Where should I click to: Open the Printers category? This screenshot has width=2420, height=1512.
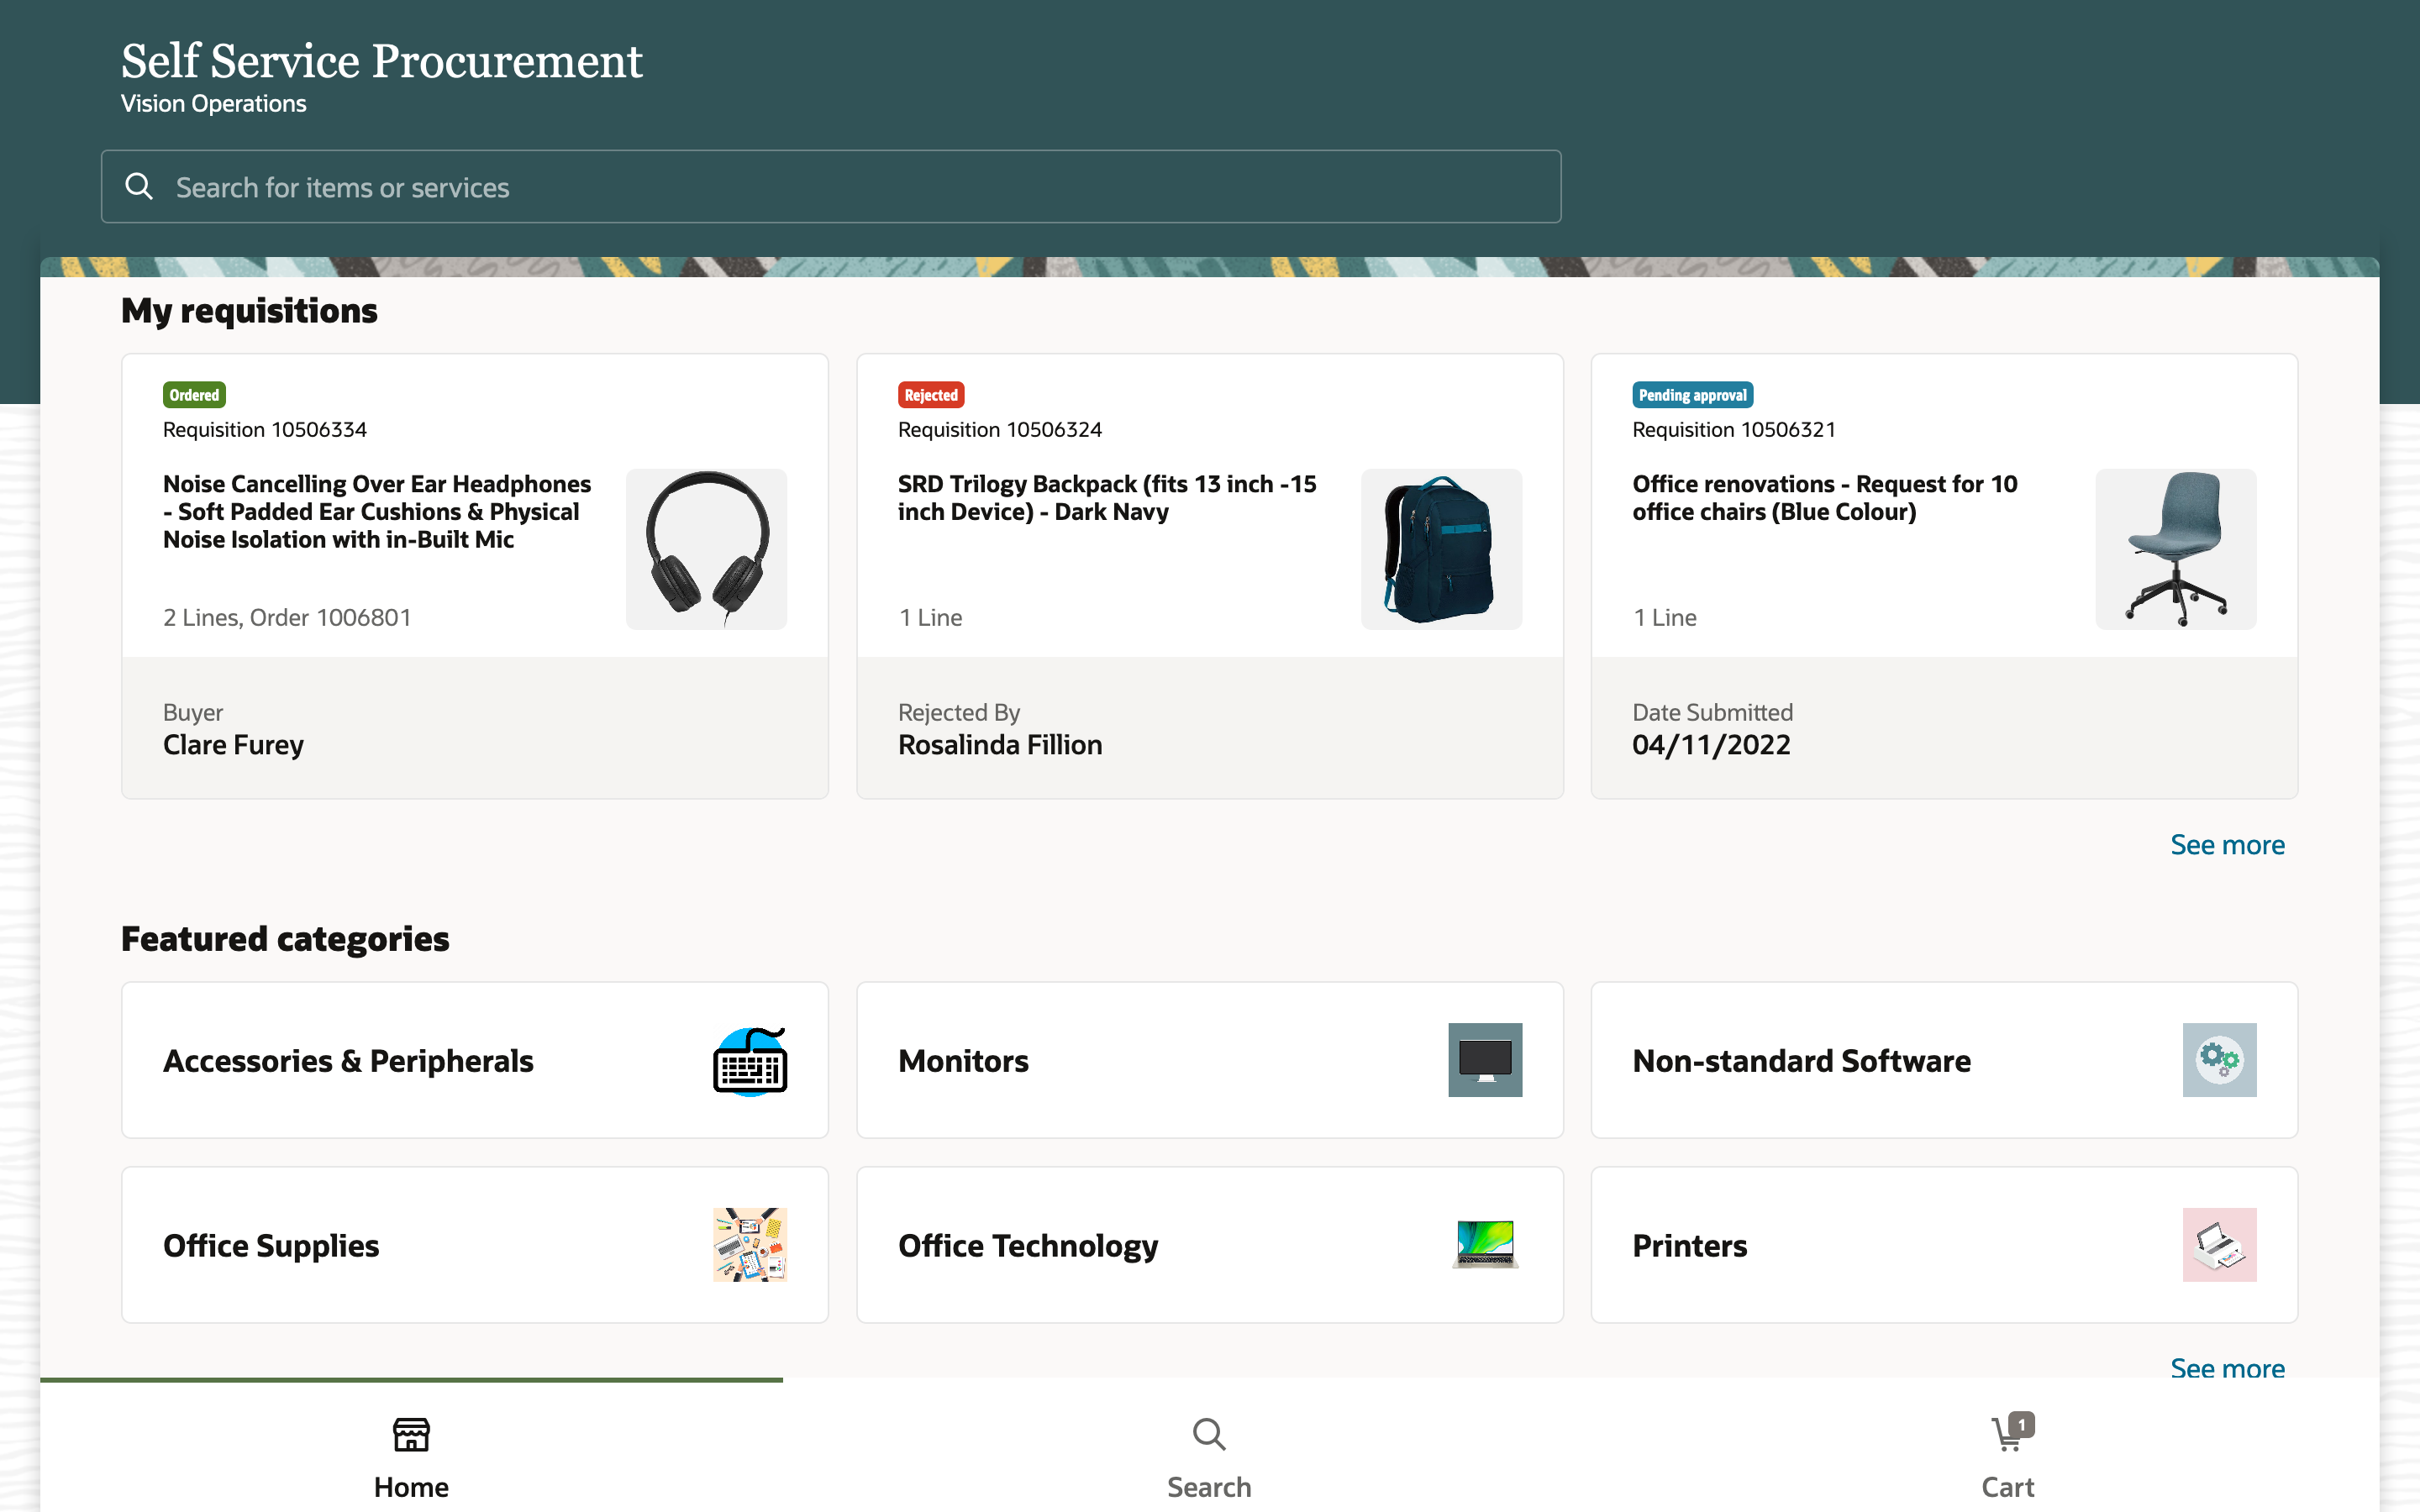pyautogui.click(x=1944, y=1245)
